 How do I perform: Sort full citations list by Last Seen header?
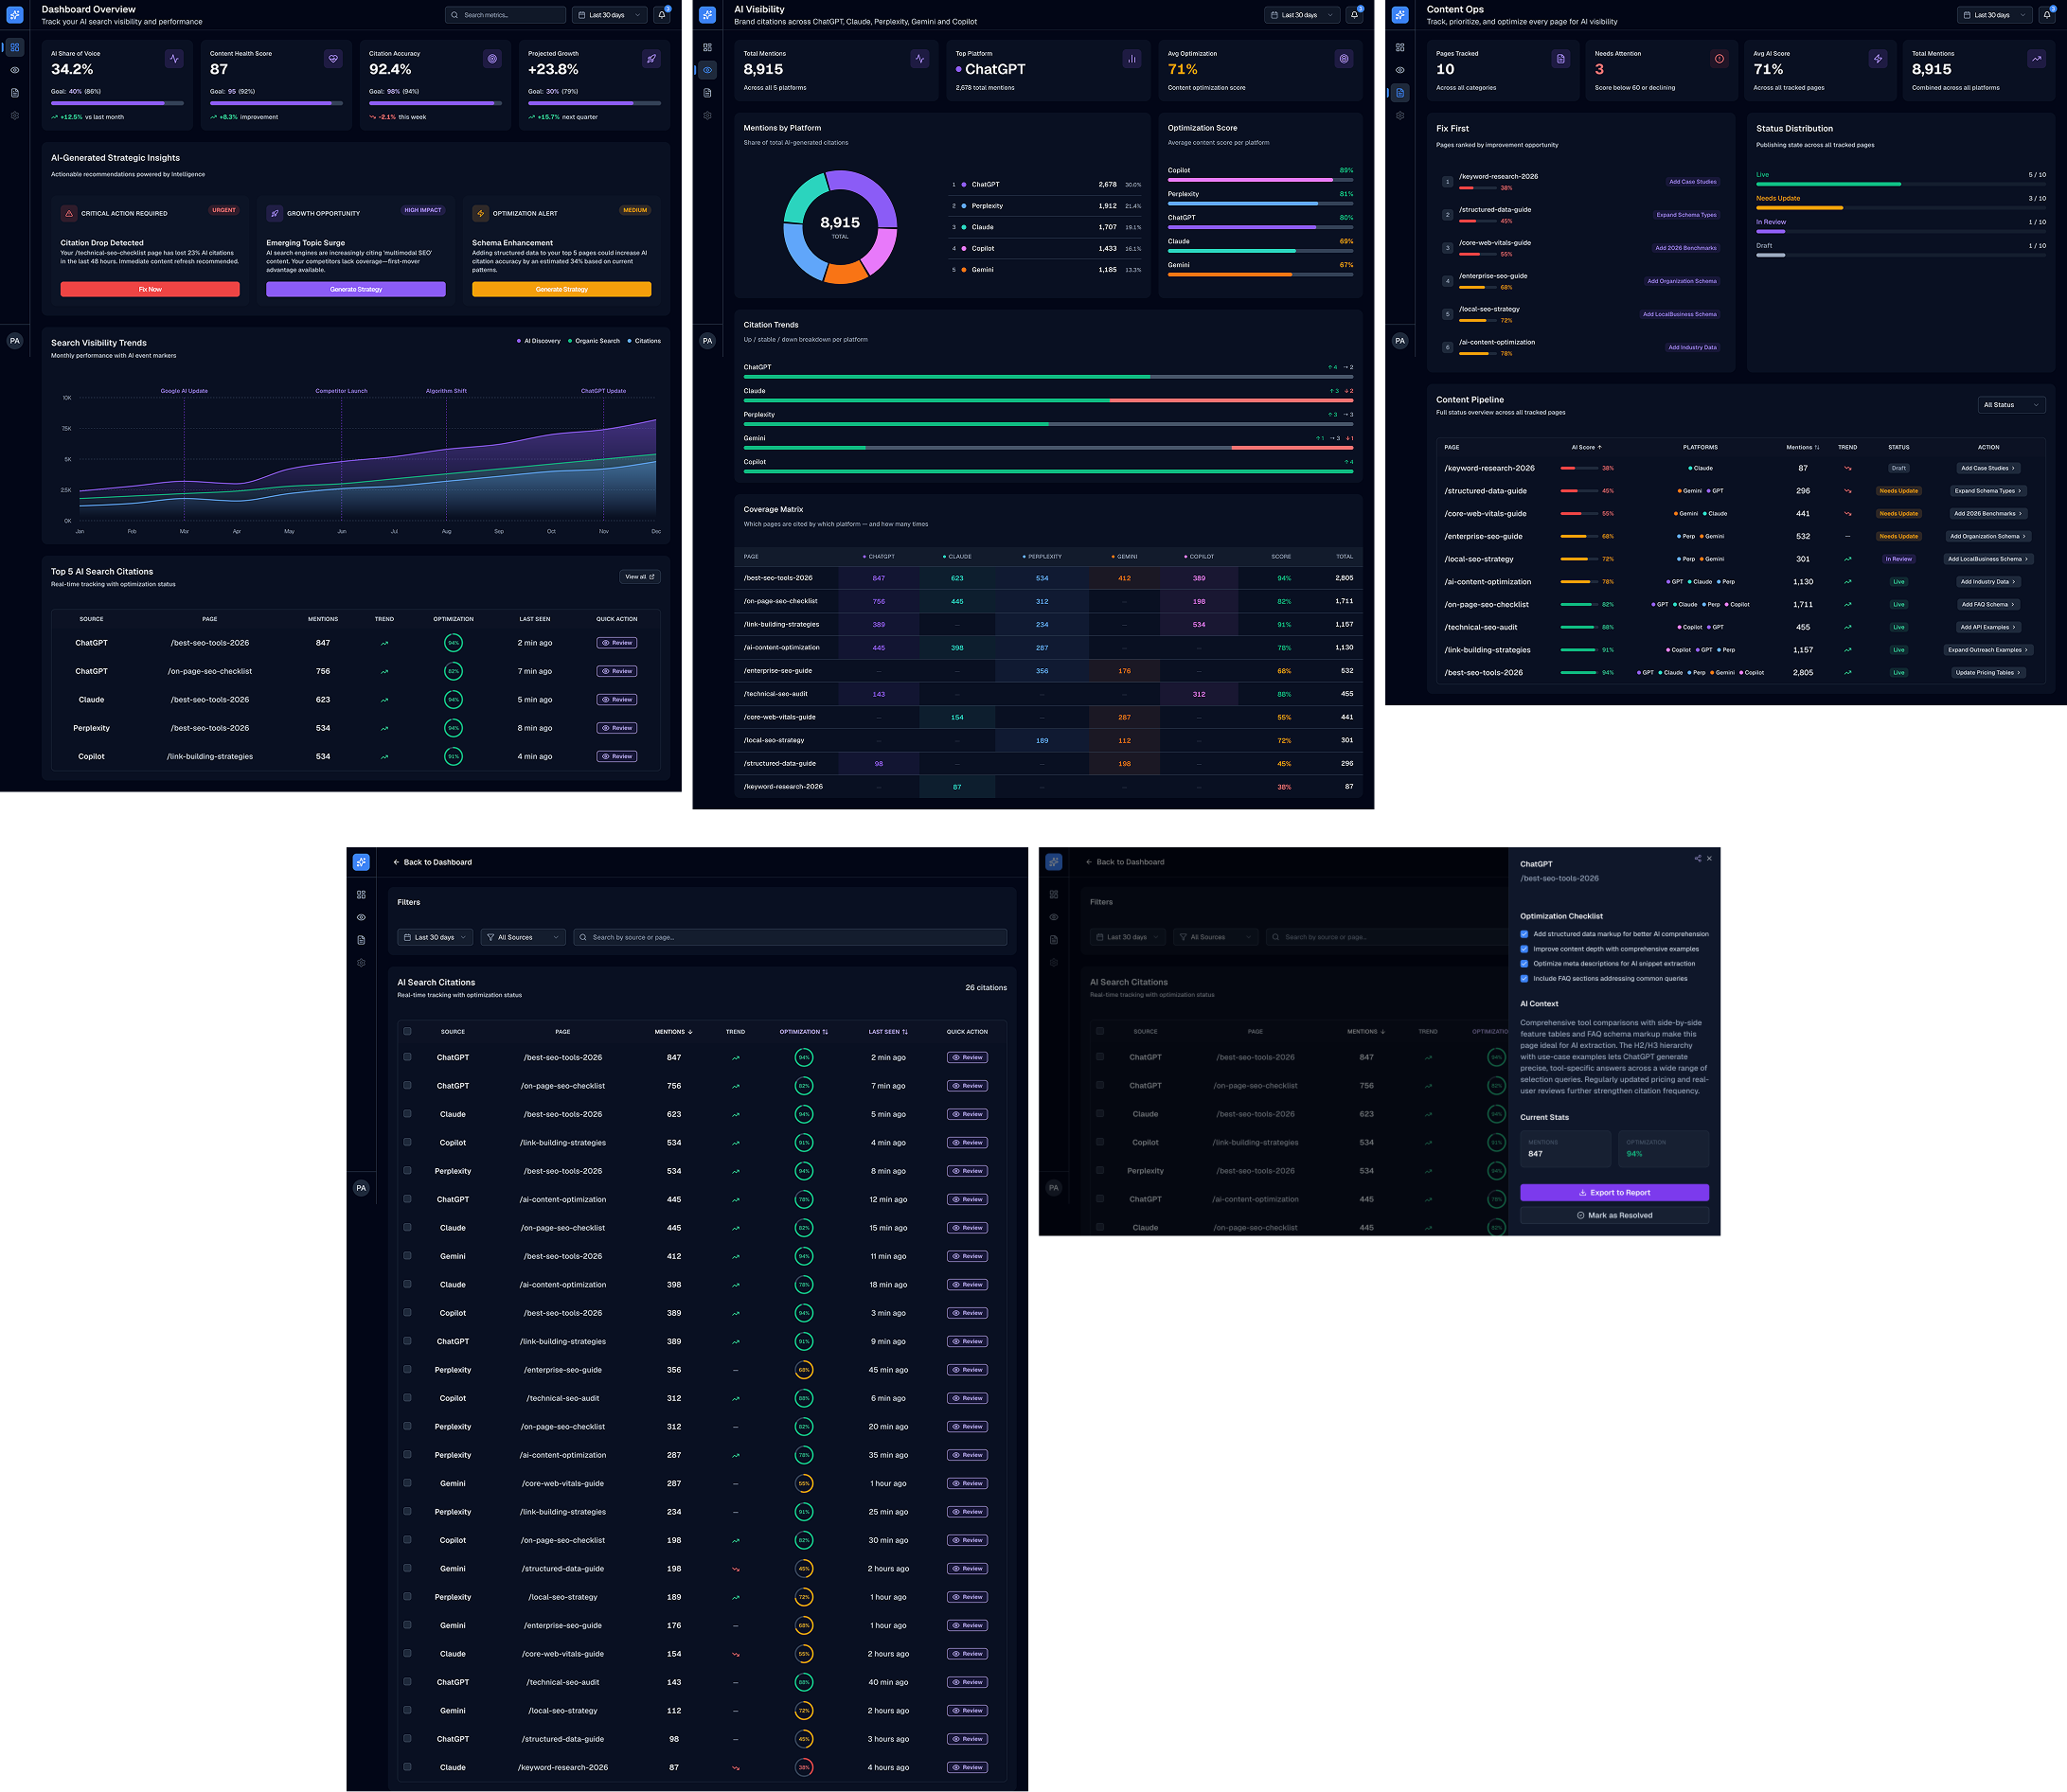coord(888,1032)
